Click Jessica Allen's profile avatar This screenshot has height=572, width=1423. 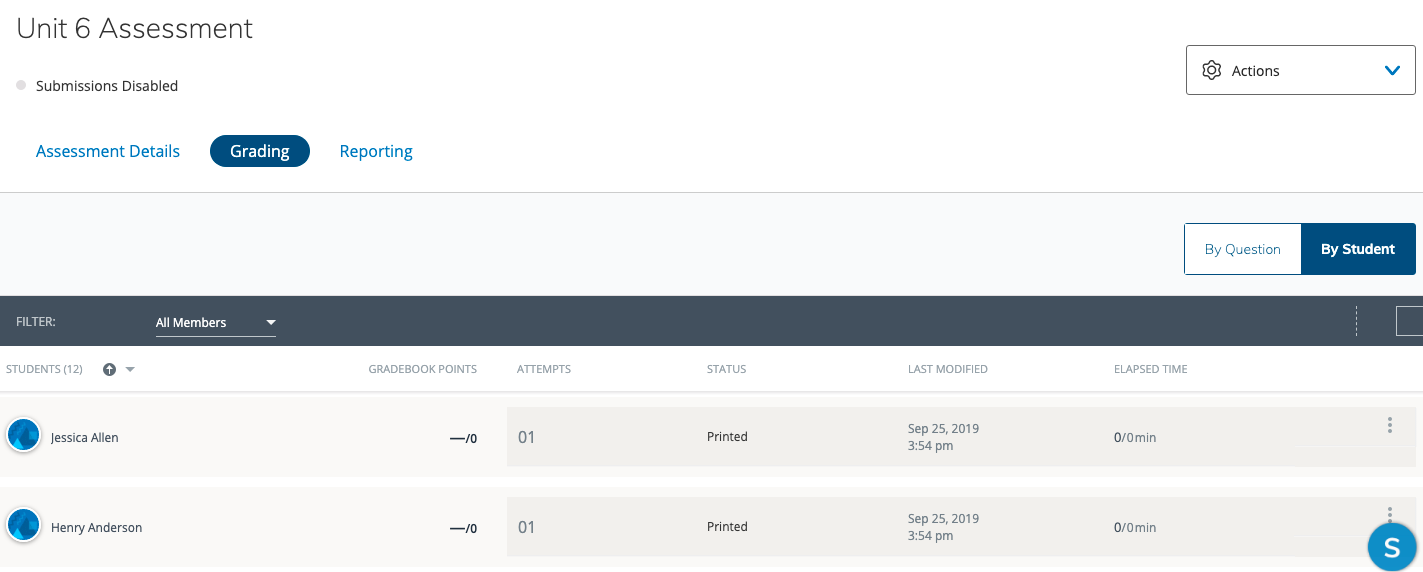(x=23, y=435)
